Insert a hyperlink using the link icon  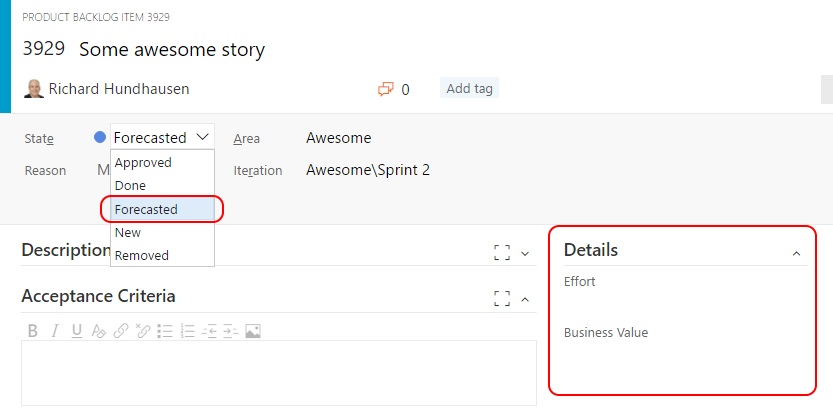point(121,330)
